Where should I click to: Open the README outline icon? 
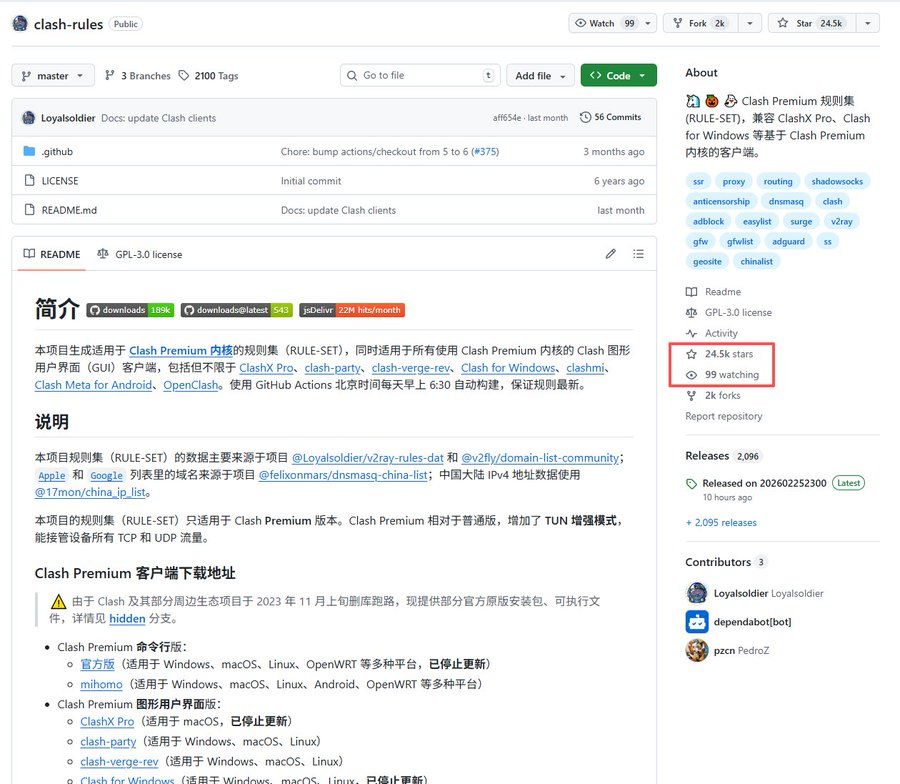(x=638, y=254)
